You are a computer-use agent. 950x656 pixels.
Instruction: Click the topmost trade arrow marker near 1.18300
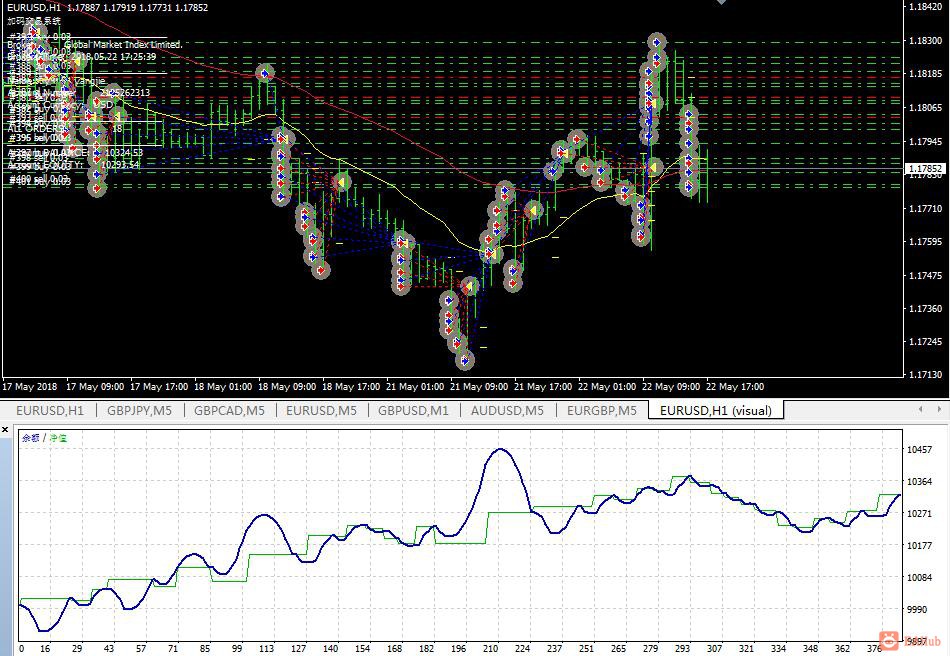tap(656, 42)
